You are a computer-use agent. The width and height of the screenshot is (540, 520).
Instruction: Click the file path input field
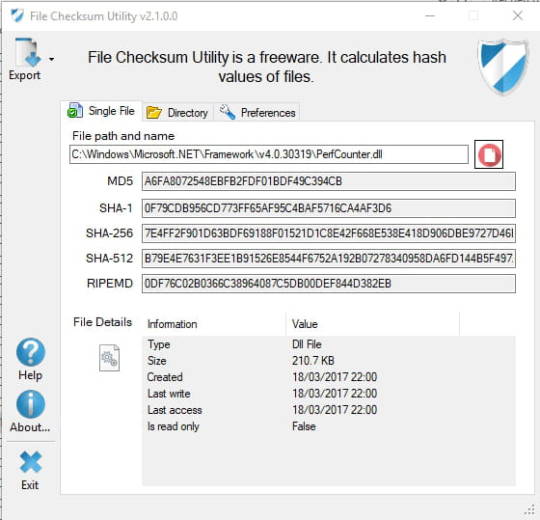point(269,154)
